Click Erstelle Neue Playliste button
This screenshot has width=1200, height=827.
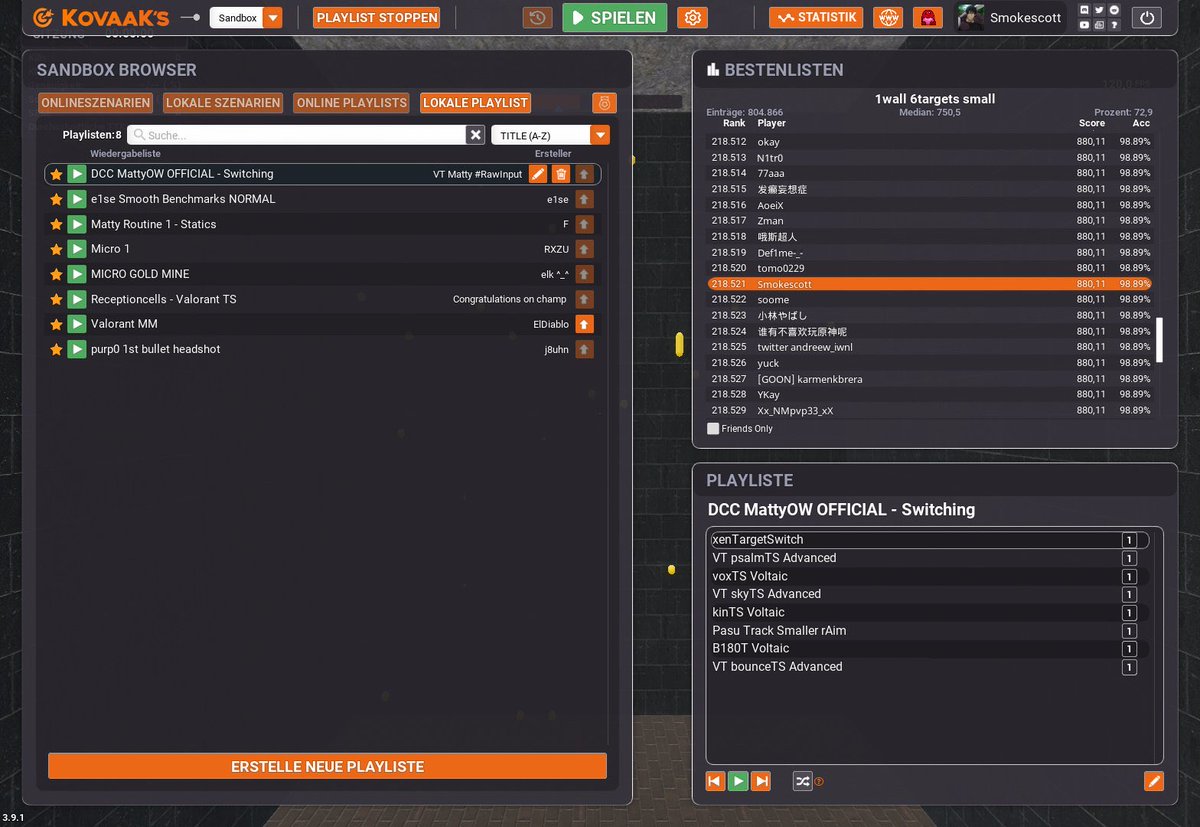coord(328,767)
